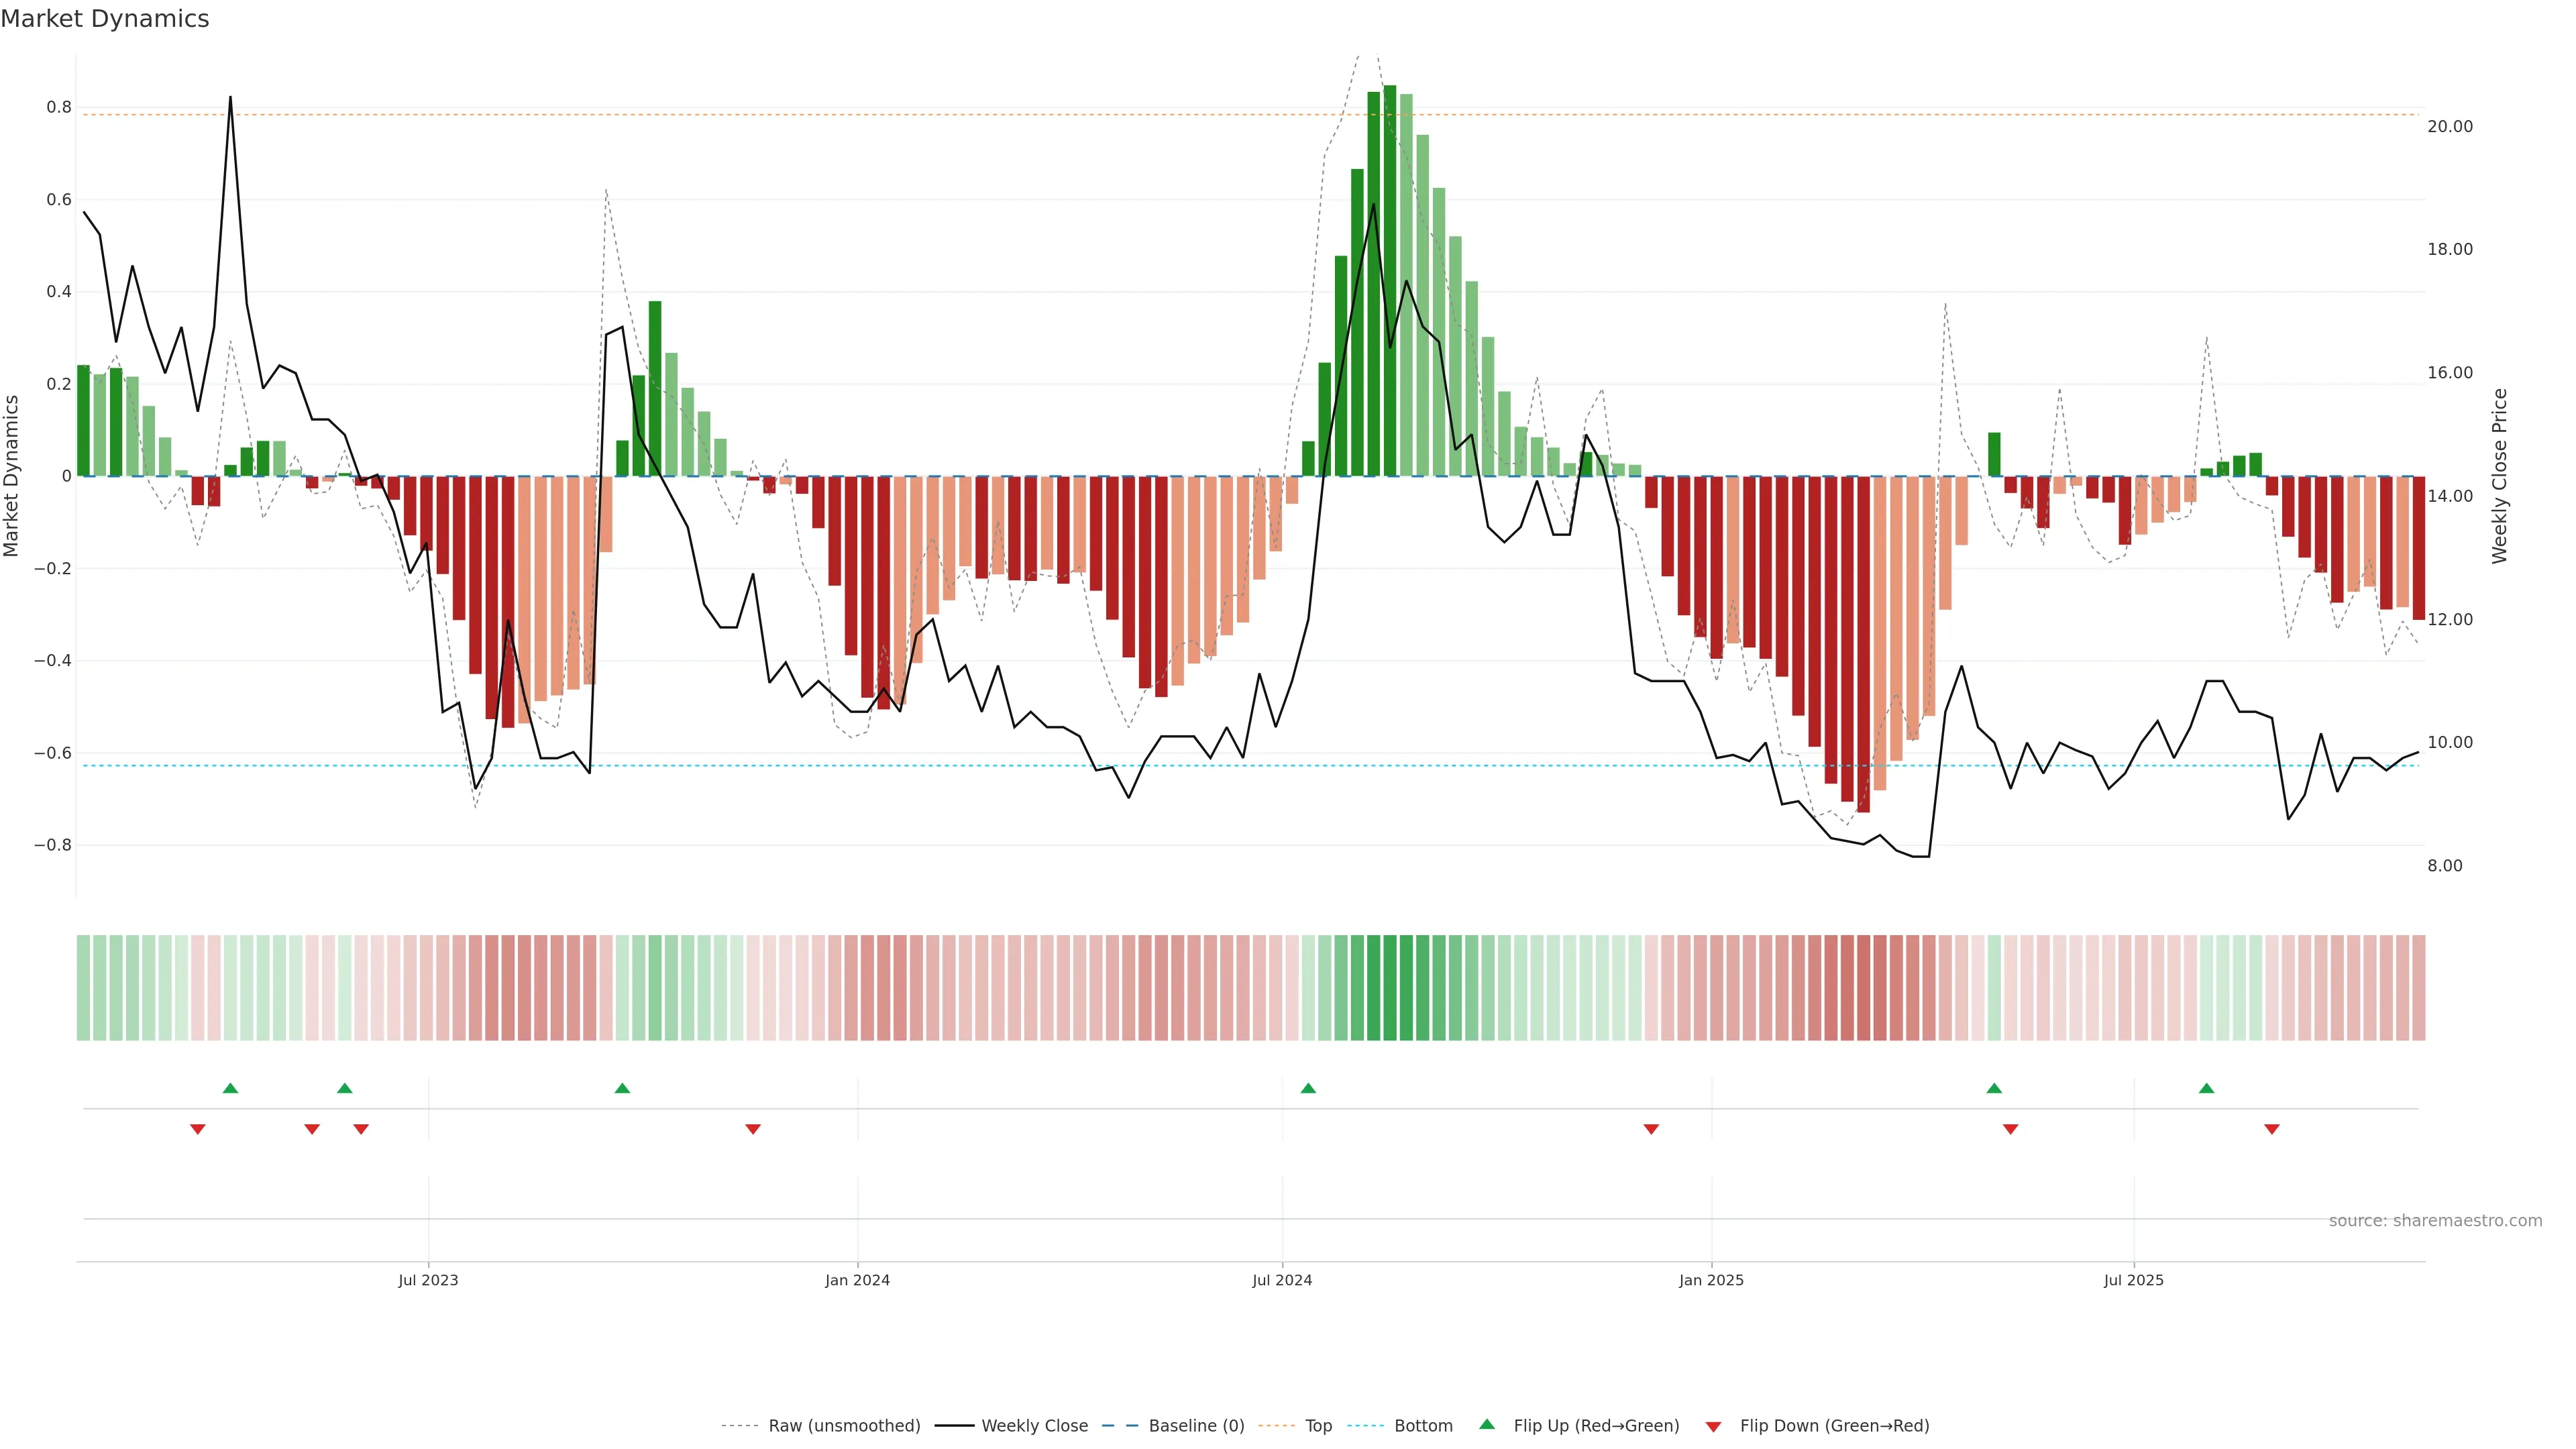Click Flip Down red triangle in legend

pos(1713,1427)
